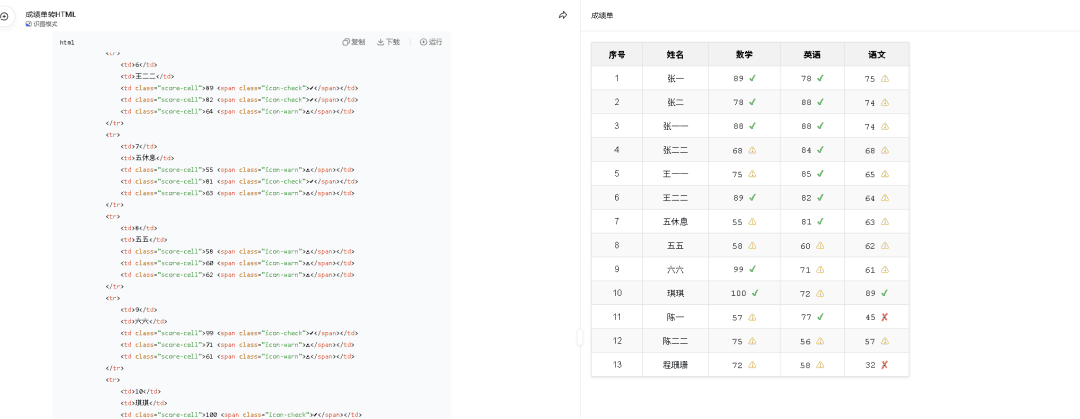Click code line <td>7</td>
1080x419 pixels.
pos(138,146)
